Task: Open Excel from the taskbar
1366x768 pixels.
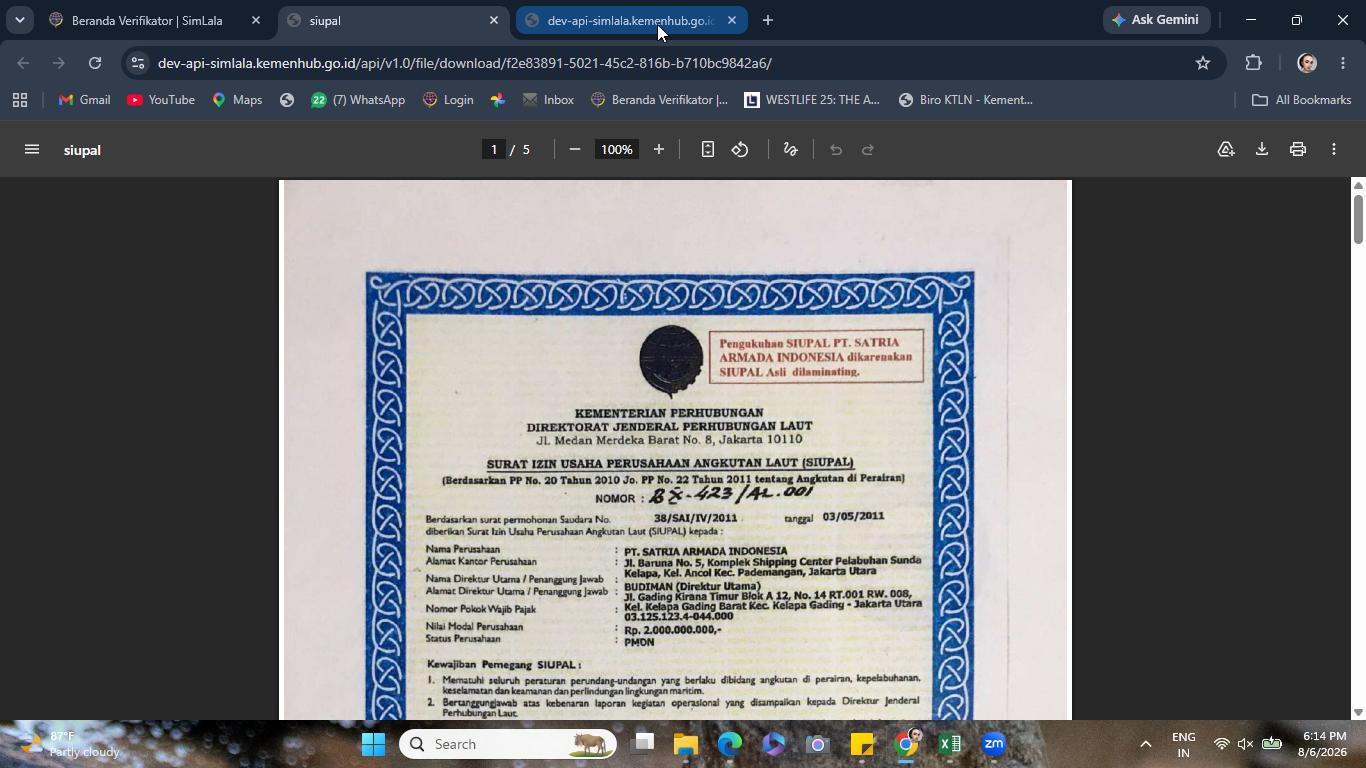Action: [x=950, y=744]
